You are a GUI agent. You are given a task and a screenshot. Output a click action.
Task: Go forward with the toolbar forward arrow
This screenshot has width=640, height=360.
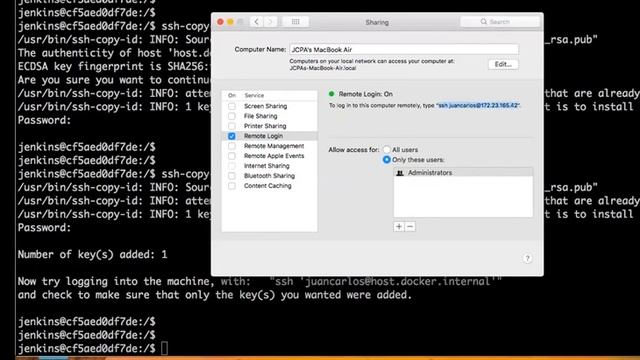coord(270,22)
